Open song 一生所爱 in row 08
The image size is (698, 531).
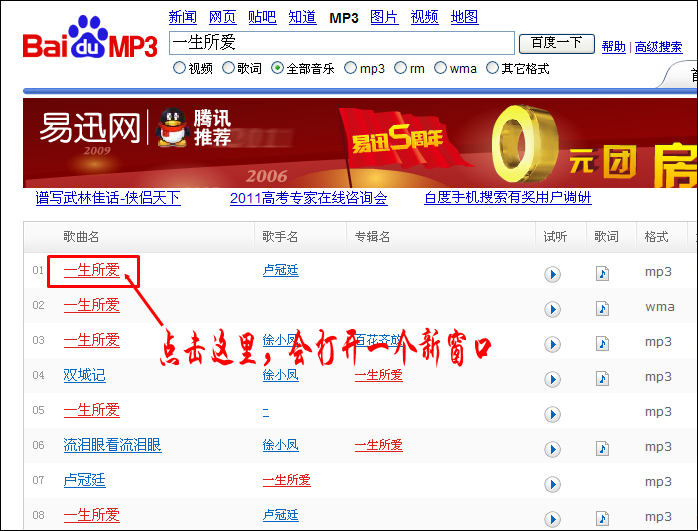(x=92, y=515)
